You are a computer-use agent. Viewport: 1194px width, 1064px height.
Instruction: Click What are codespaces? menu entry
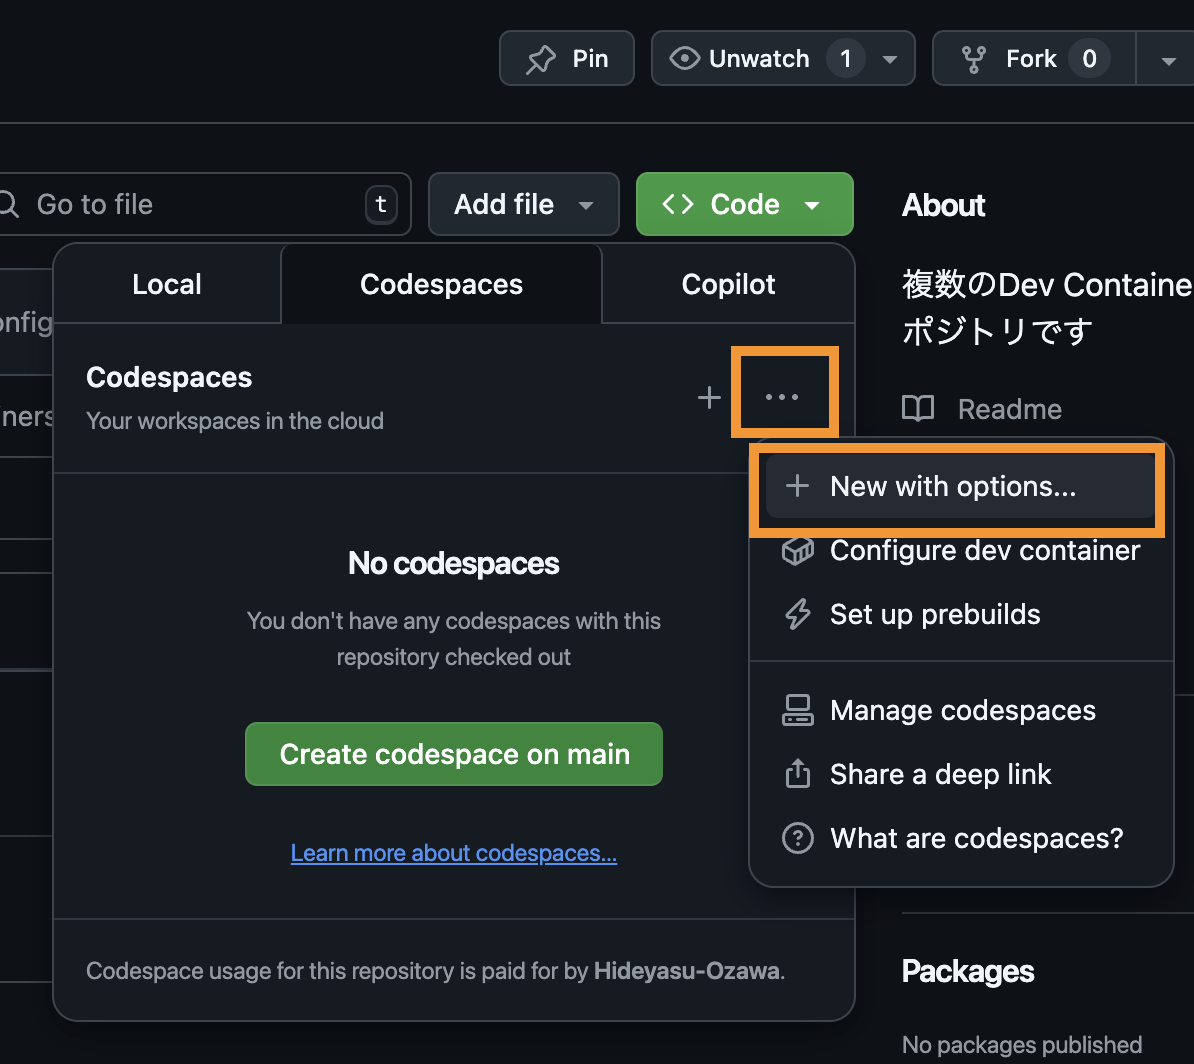click(x=961, y=838)
